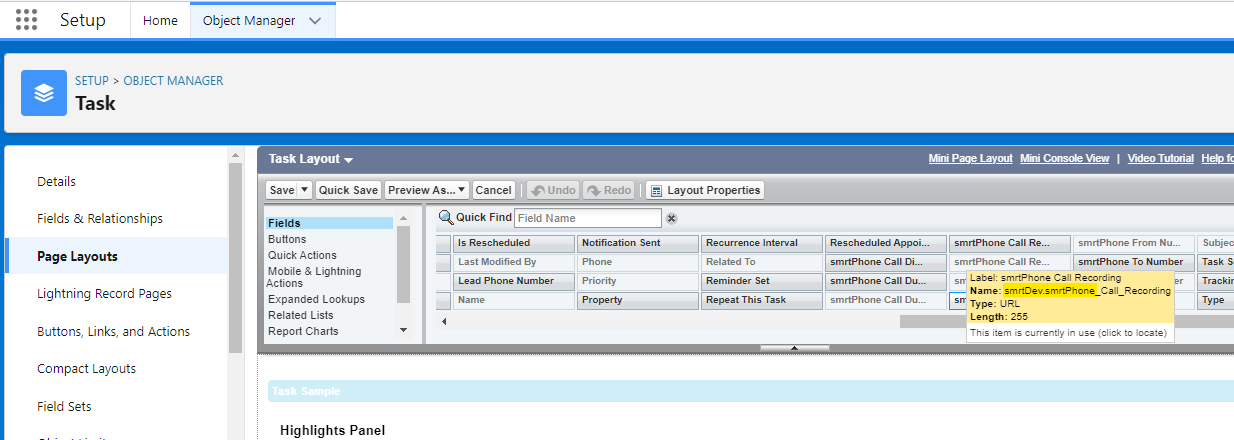Collapse the palette using the center handle
Screen dimensions: 1234x440
pos(795,348)
